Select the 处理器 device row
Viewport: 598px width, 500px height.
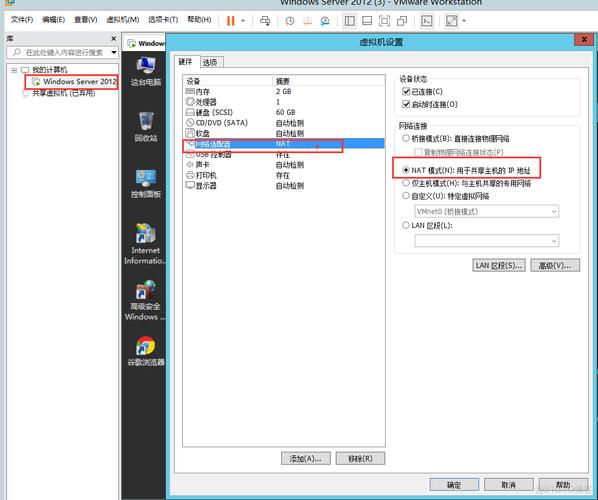[283, 102]
